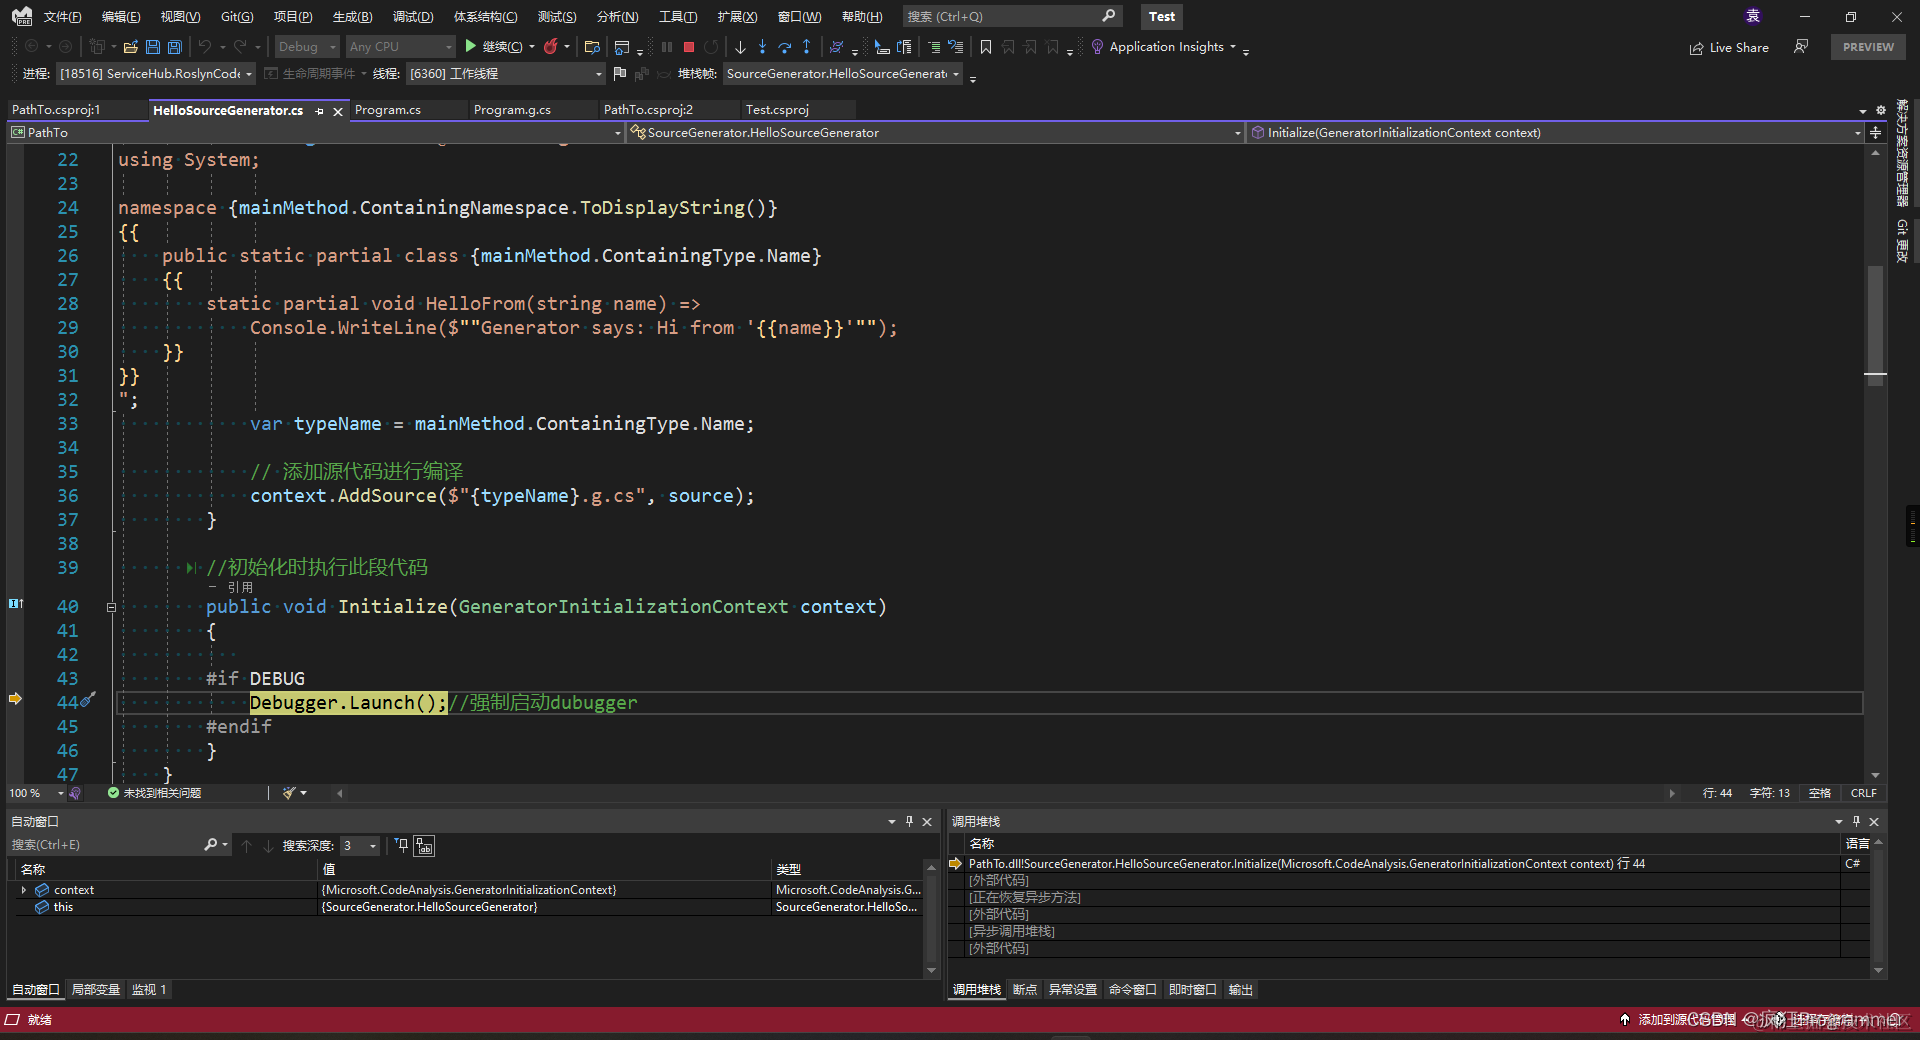
Task: Click the green no-issues check icon
Action: 113,793
